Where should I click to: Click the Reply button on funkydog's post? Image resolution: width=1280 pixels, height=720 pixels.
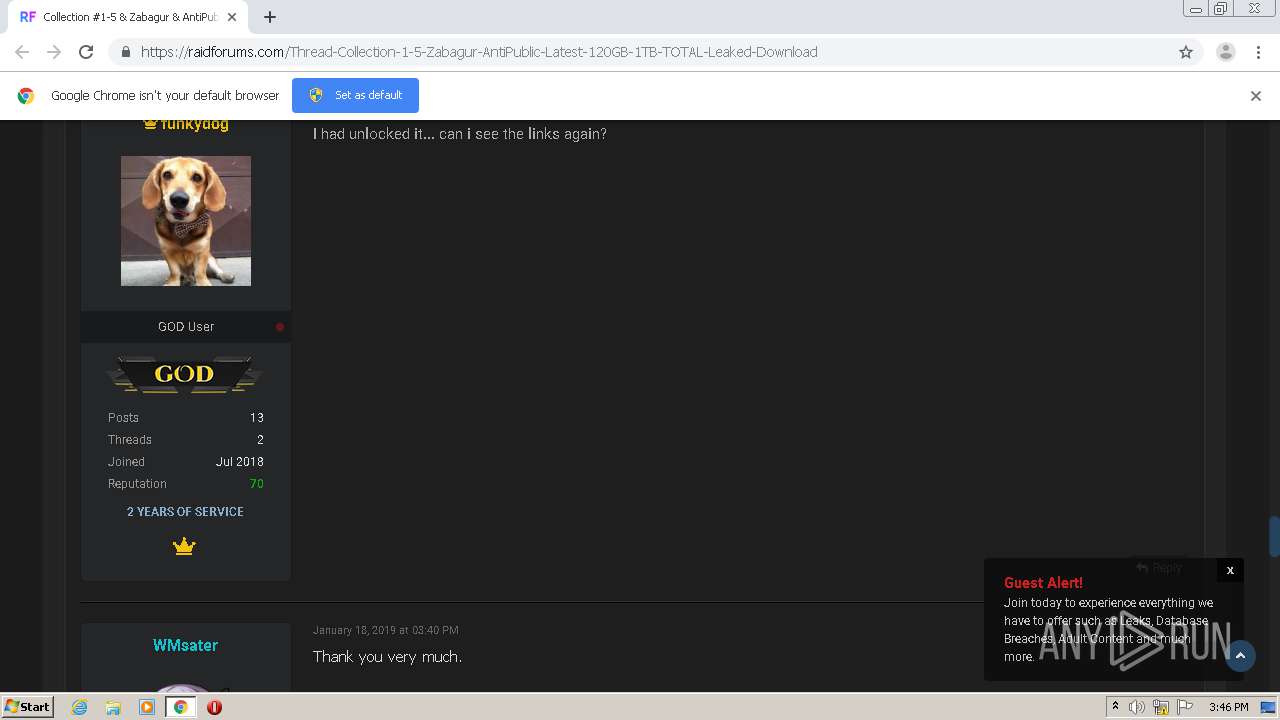click(x=1160, y=567)
